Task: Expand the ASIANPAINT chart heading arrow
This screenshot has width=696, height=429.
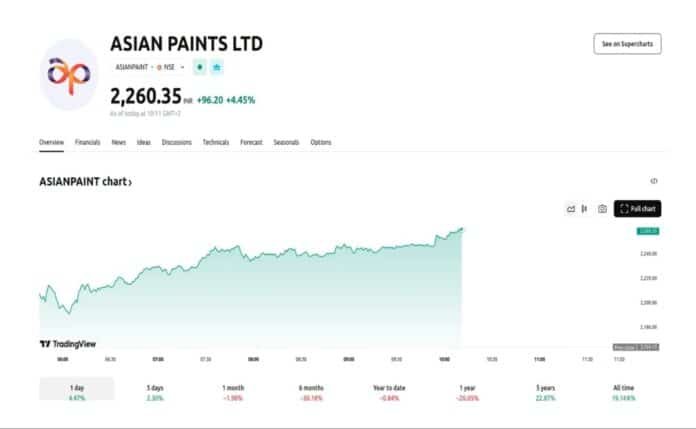Action: (130, 182)
